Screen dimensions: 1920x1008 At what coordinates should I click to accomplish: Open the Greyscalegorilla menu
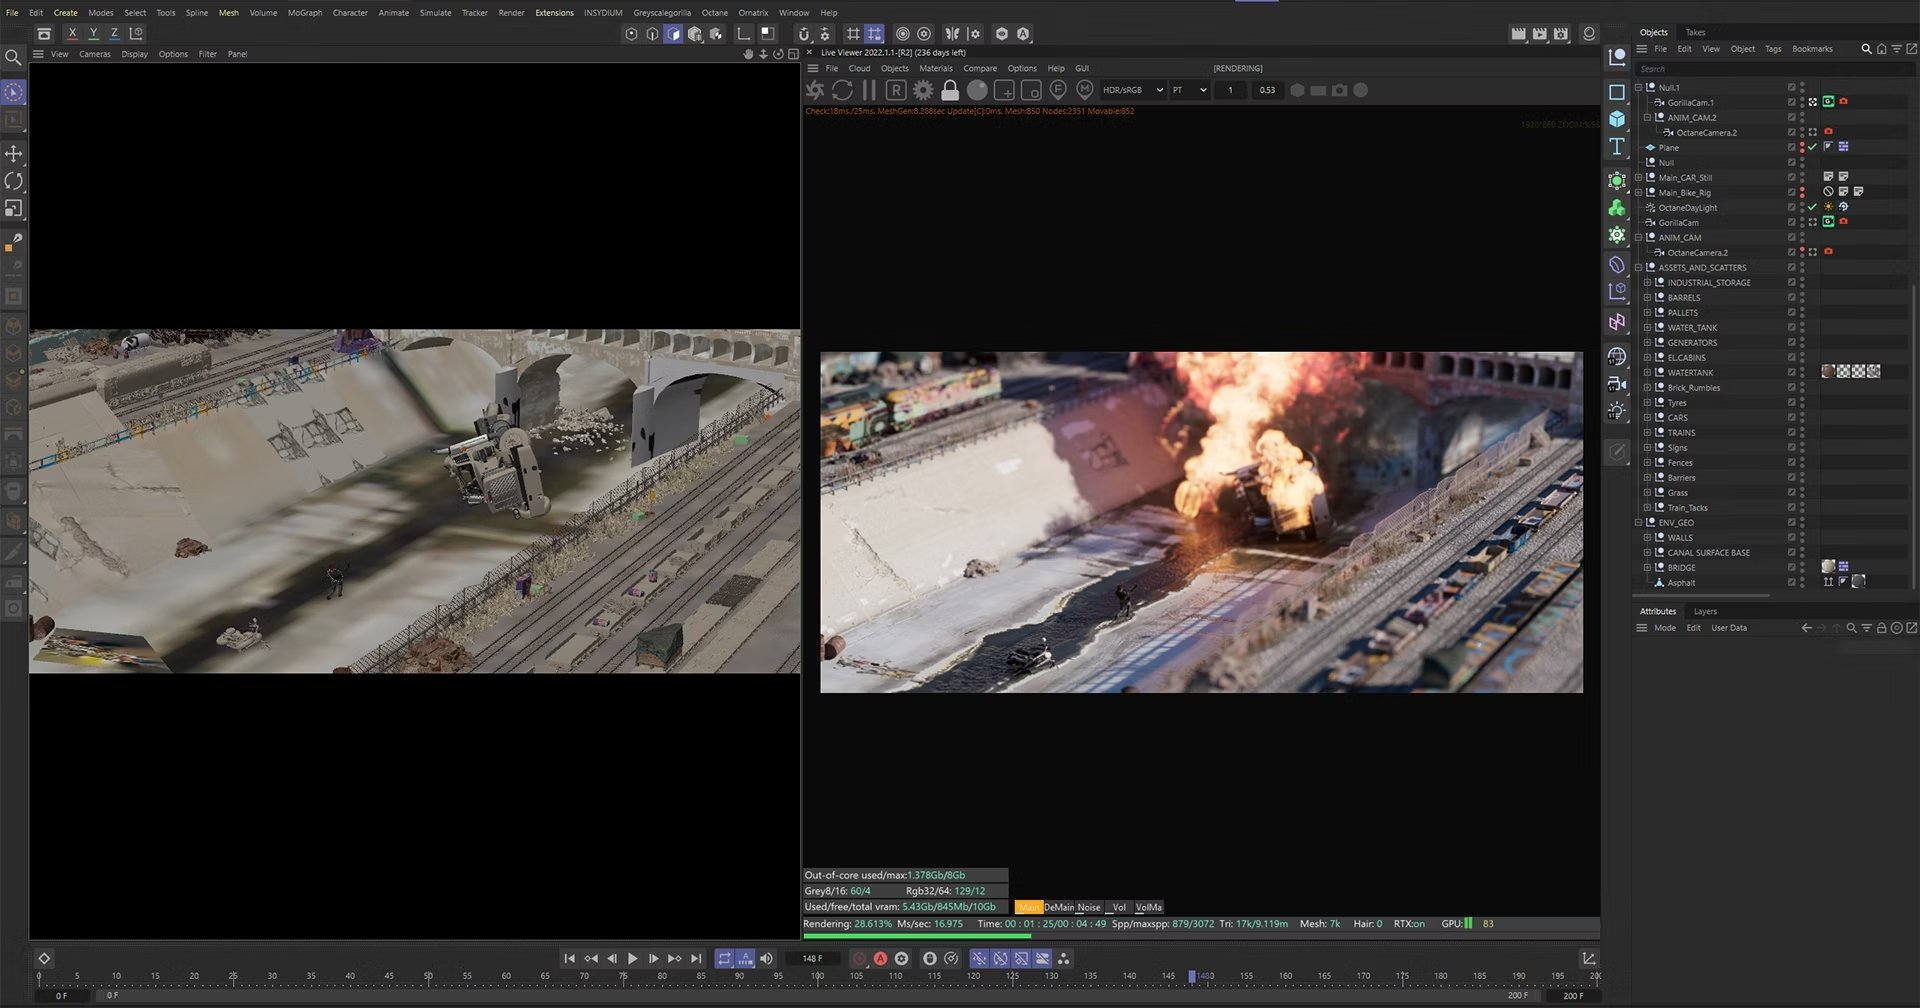[x=662, y=13]
